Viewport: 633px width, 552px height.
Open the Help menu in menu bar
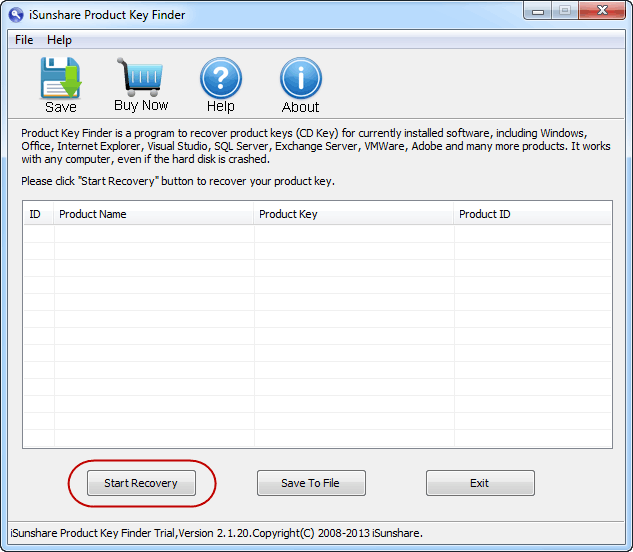coord(59,40)
